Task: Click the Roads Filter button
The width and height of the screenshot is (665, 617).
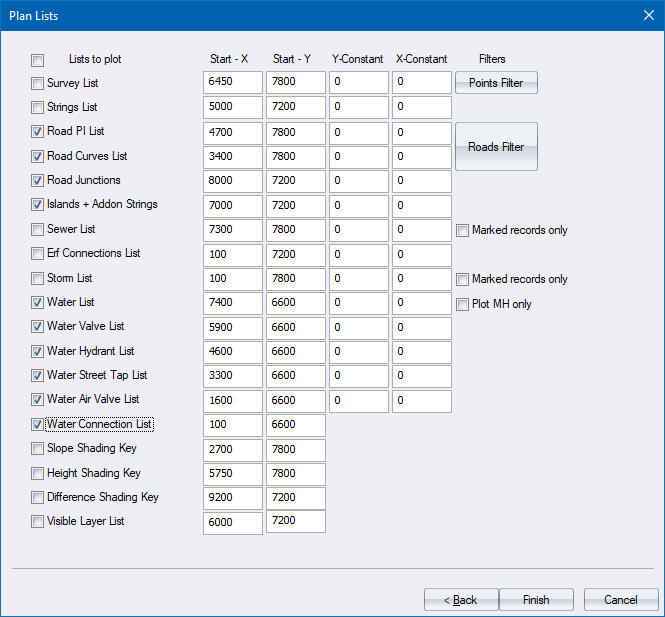Action: coord(496,147)
